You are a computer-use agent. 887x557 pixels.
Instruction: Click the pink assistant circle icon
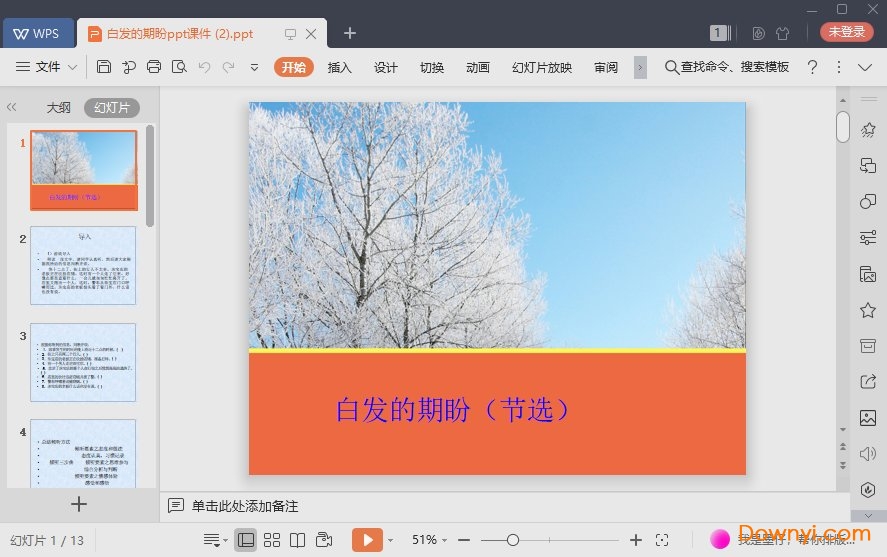pos(720,539)
